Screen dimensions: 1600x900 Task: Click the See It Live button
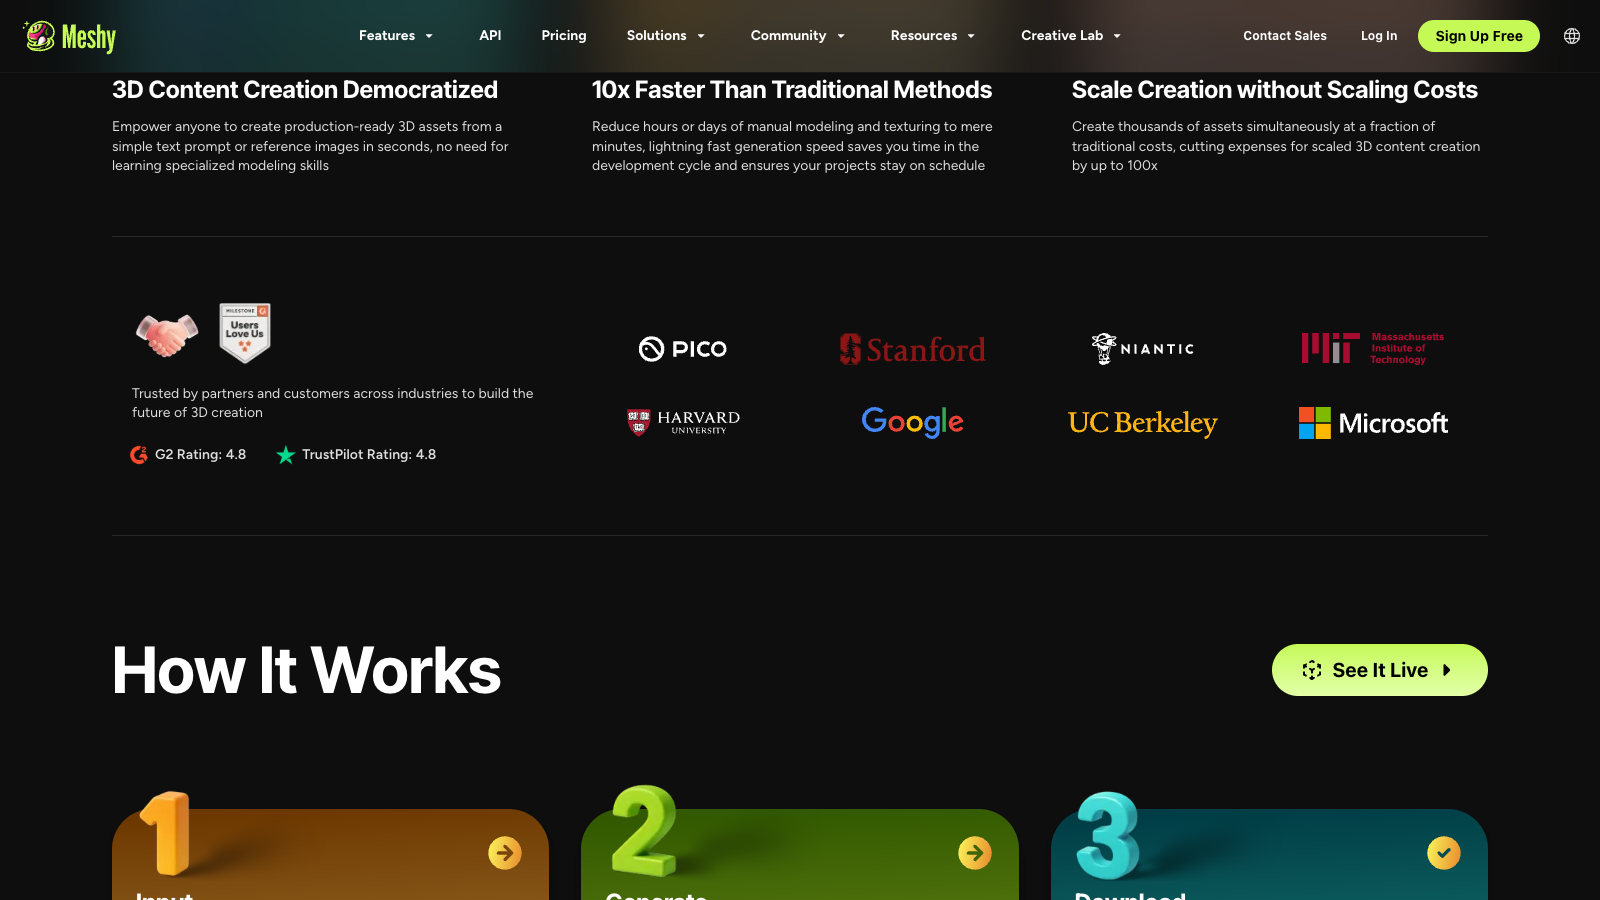[x=1380, y=670]
